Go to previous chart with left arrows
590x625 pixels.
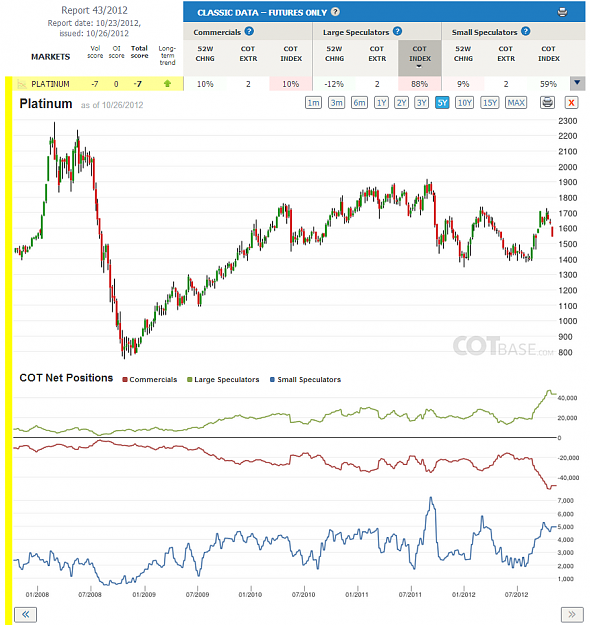26,614
